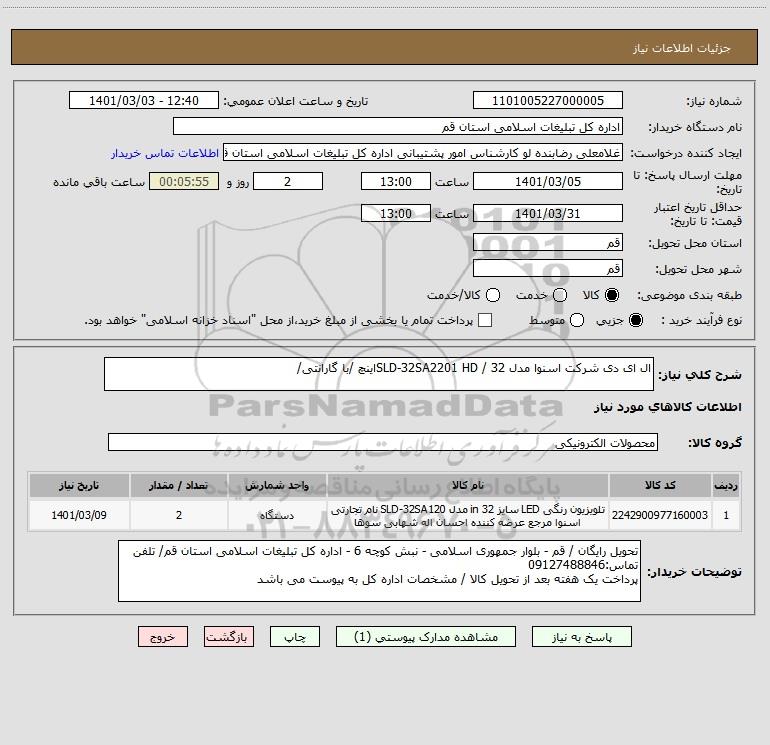
Task: Click the شماره نیاز label
Action: (x=714, y=101)
